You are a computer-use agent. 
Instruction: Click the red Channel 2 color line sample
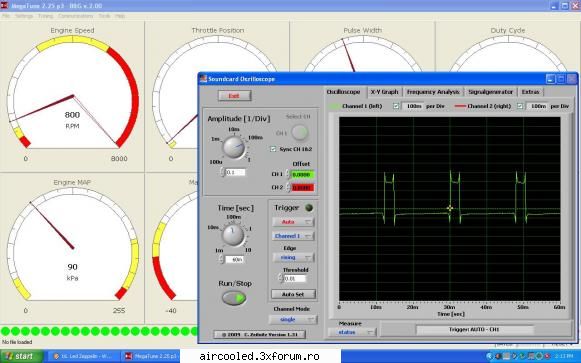[x=460, y=106]
